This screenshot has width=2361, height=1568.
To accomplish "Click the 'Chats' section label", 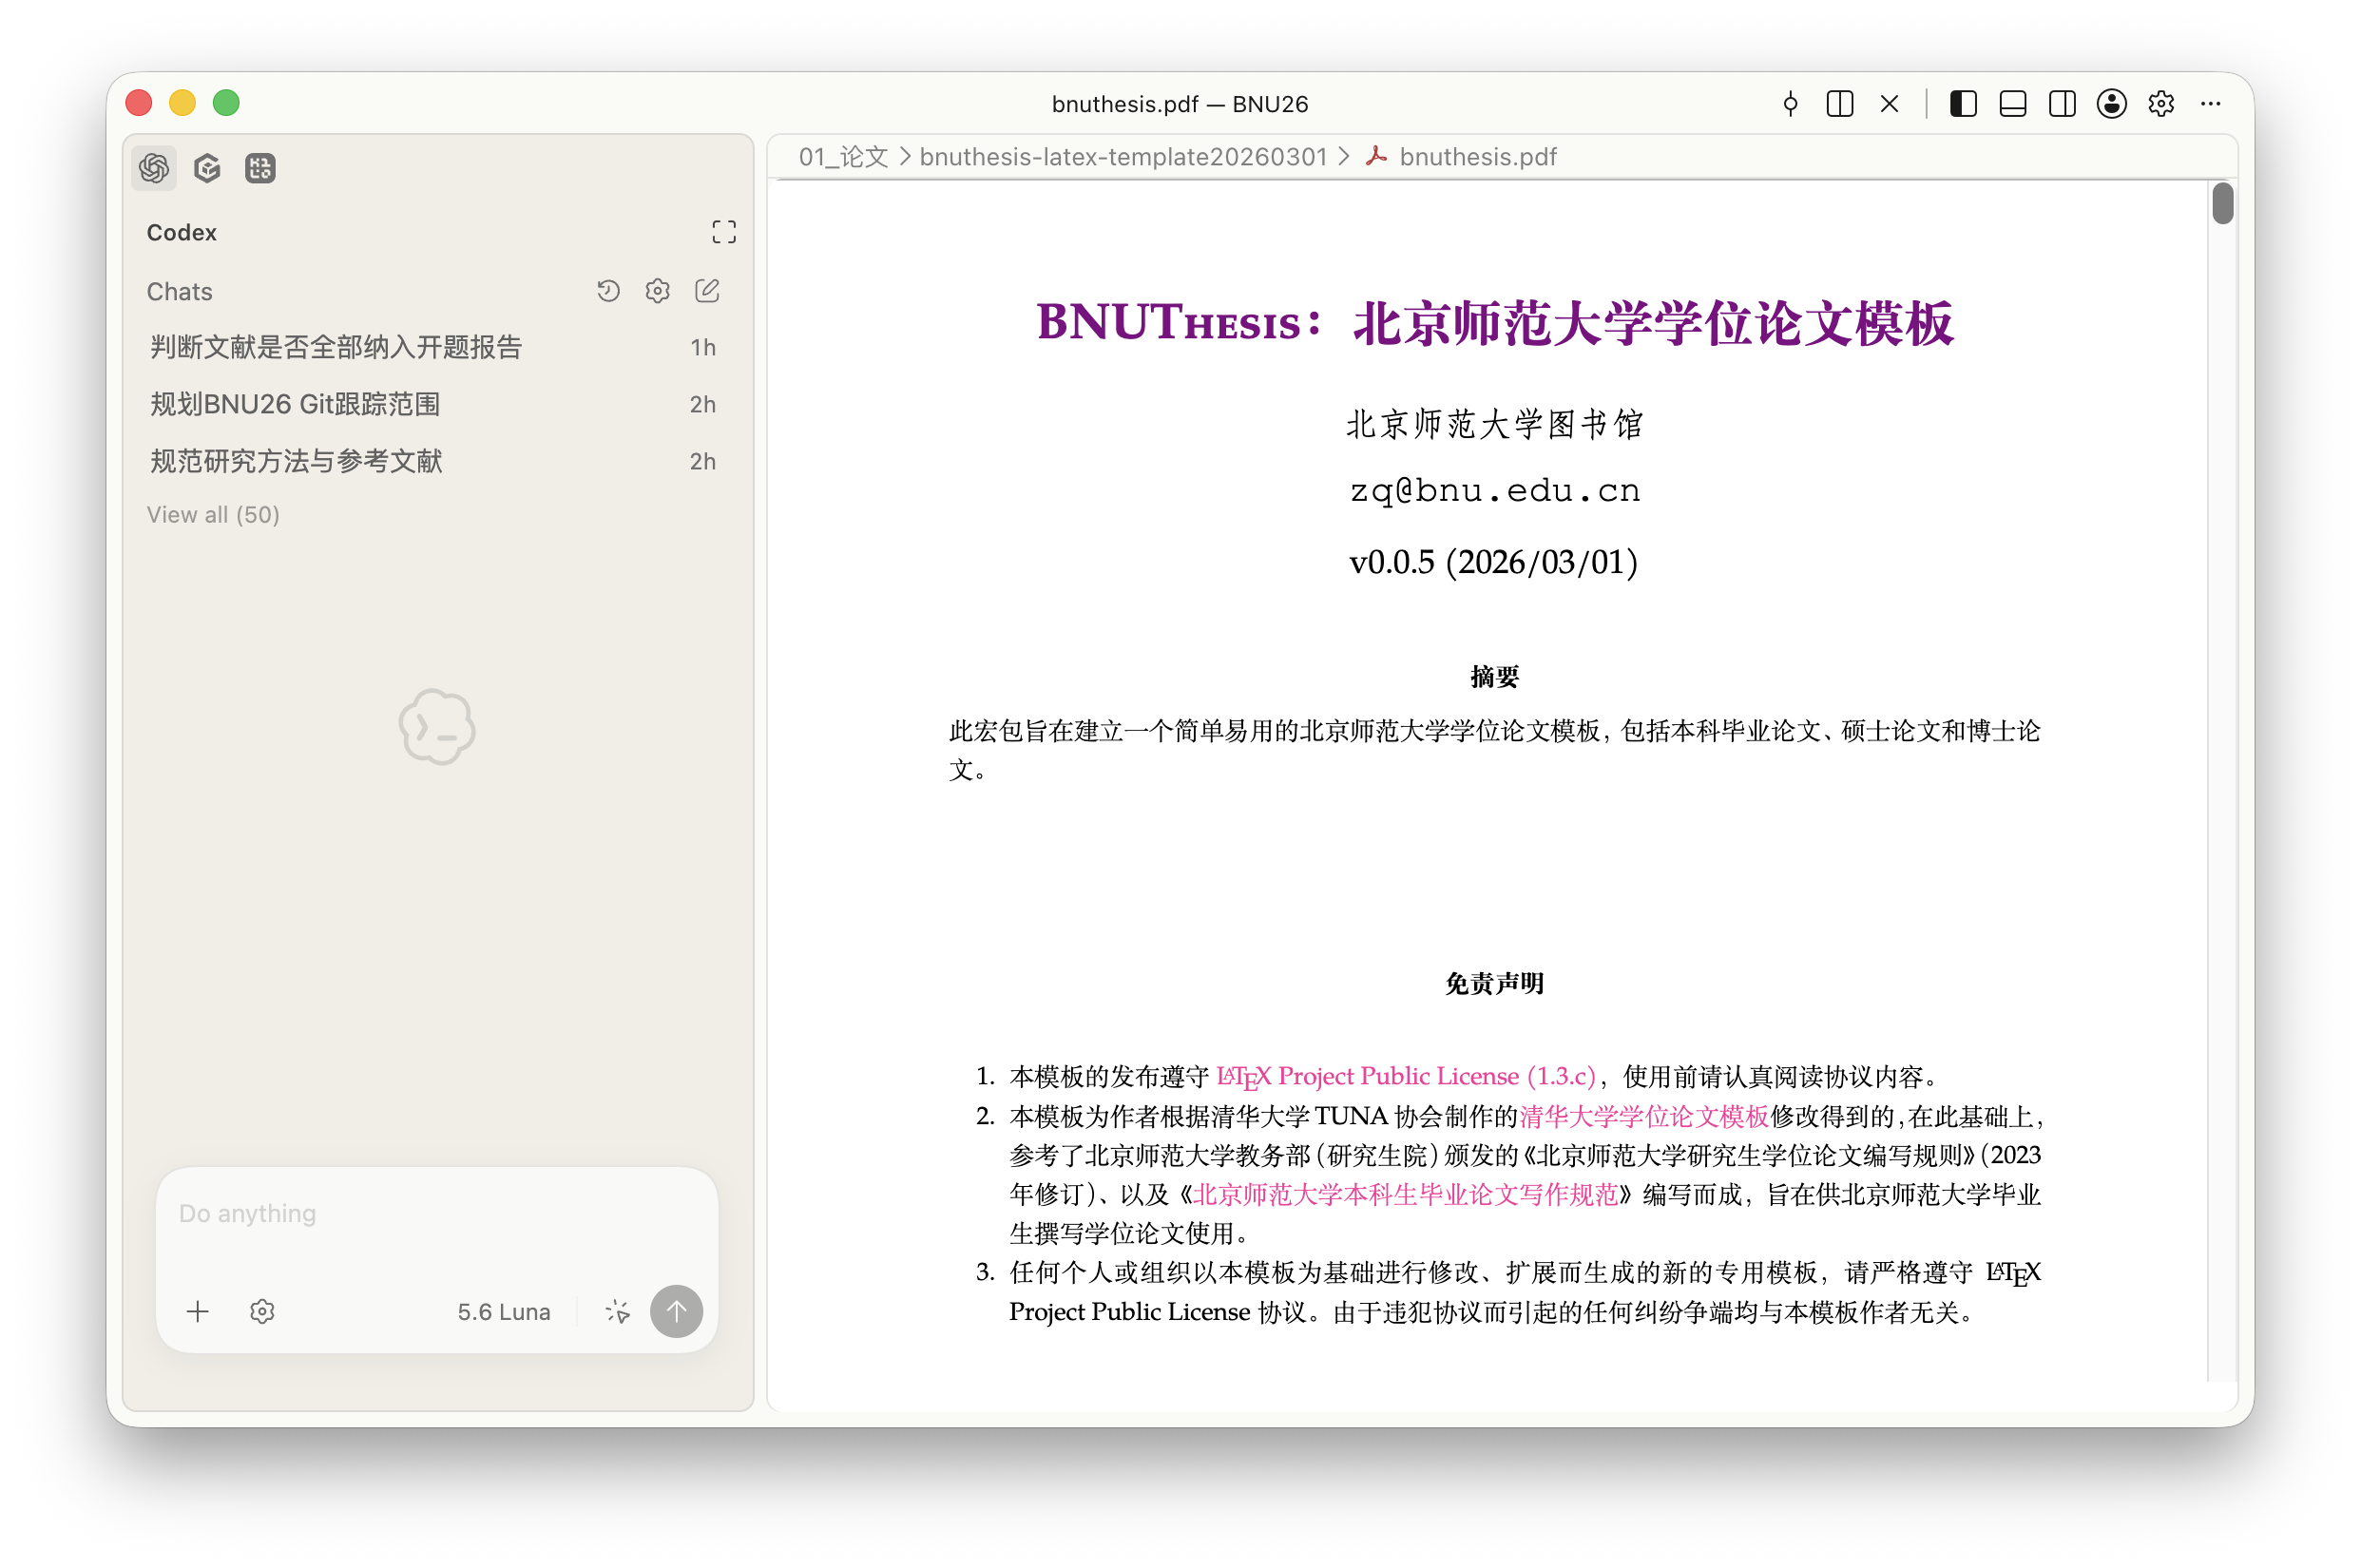I will pyautogui.click(x=179, y=291).
